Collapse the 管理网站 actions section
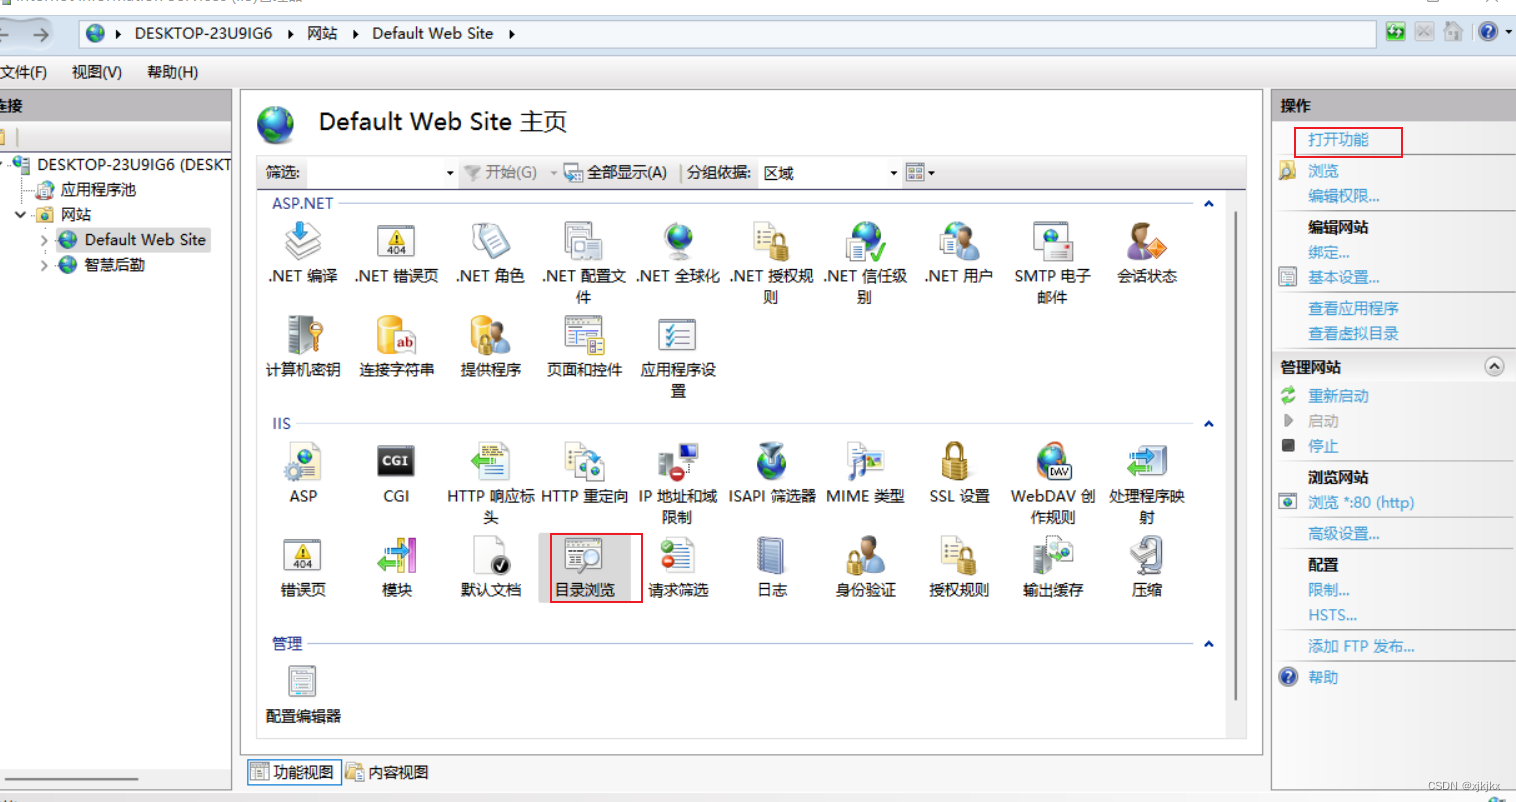Screen dimensions: 1516x802 (x=1494, y=366)
